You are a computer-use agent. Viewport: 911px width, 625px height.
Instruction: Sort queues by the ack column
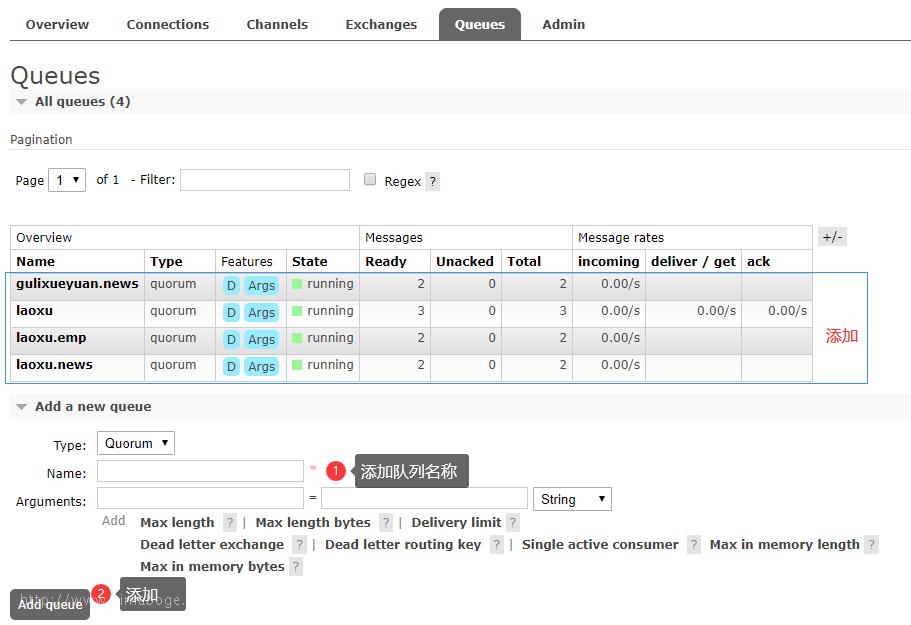point(758,261)
